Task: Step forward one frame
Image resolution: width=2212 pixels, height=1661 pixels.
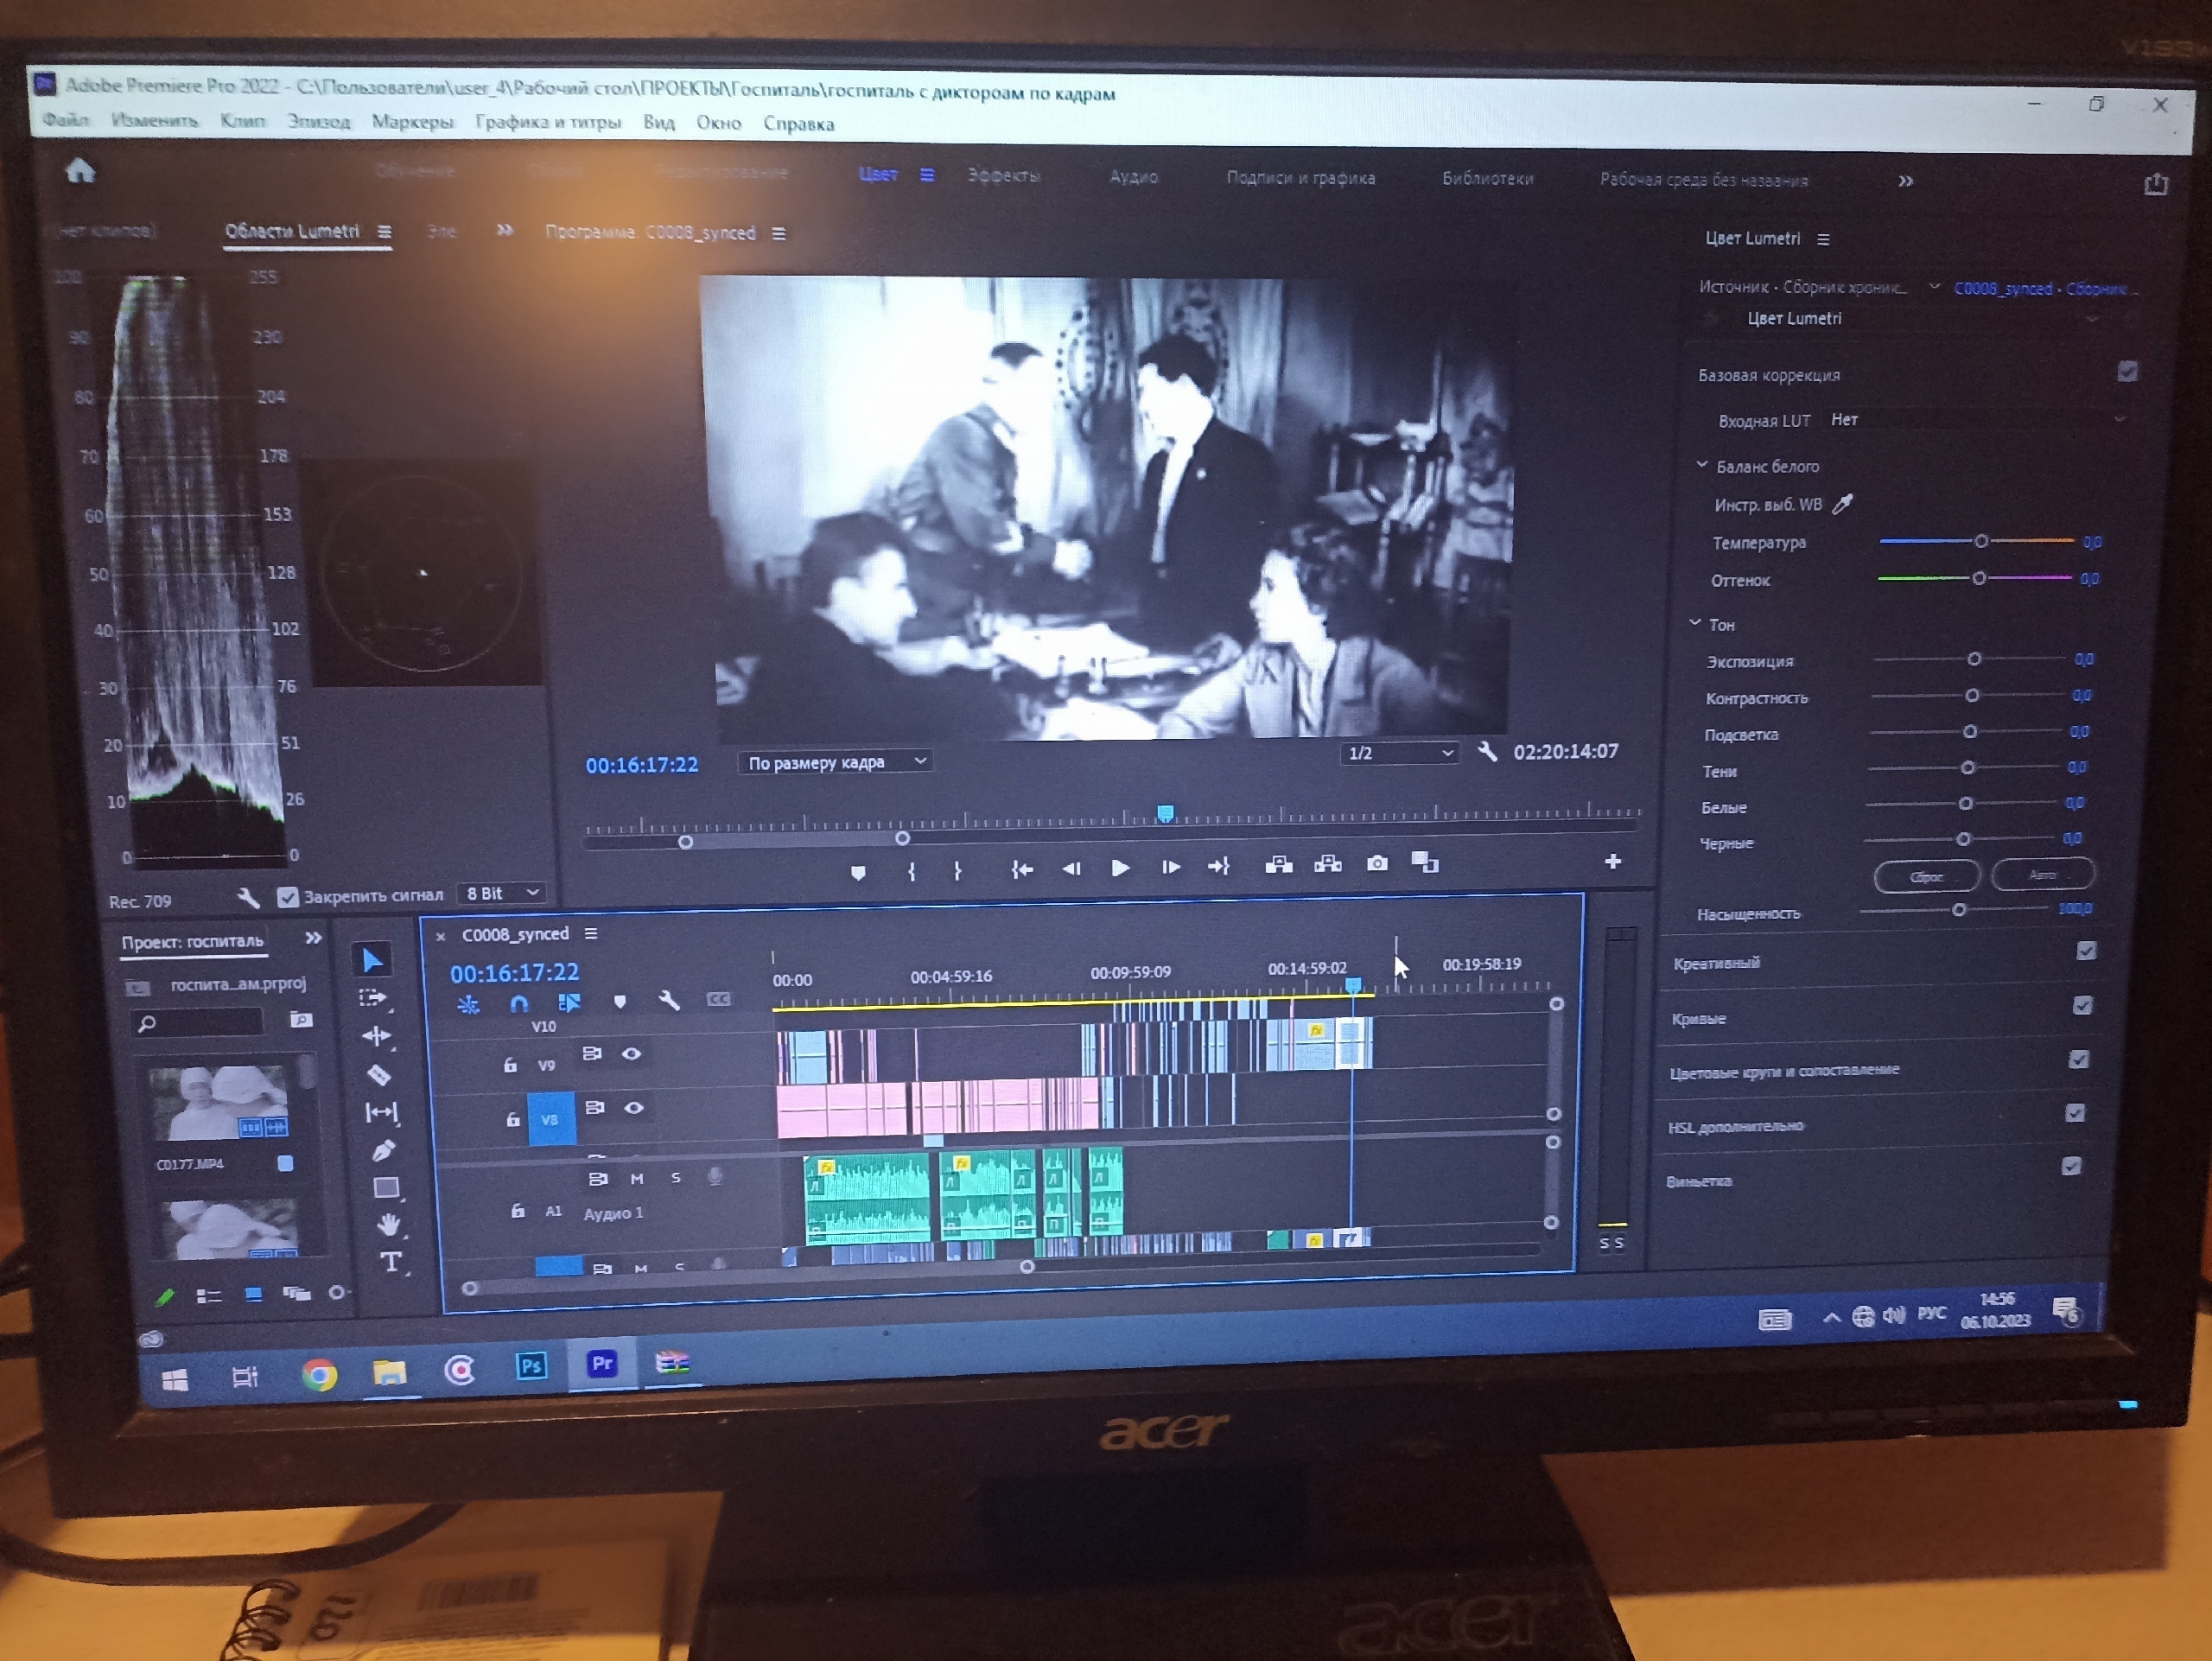Action: [x=1170, y=867]
